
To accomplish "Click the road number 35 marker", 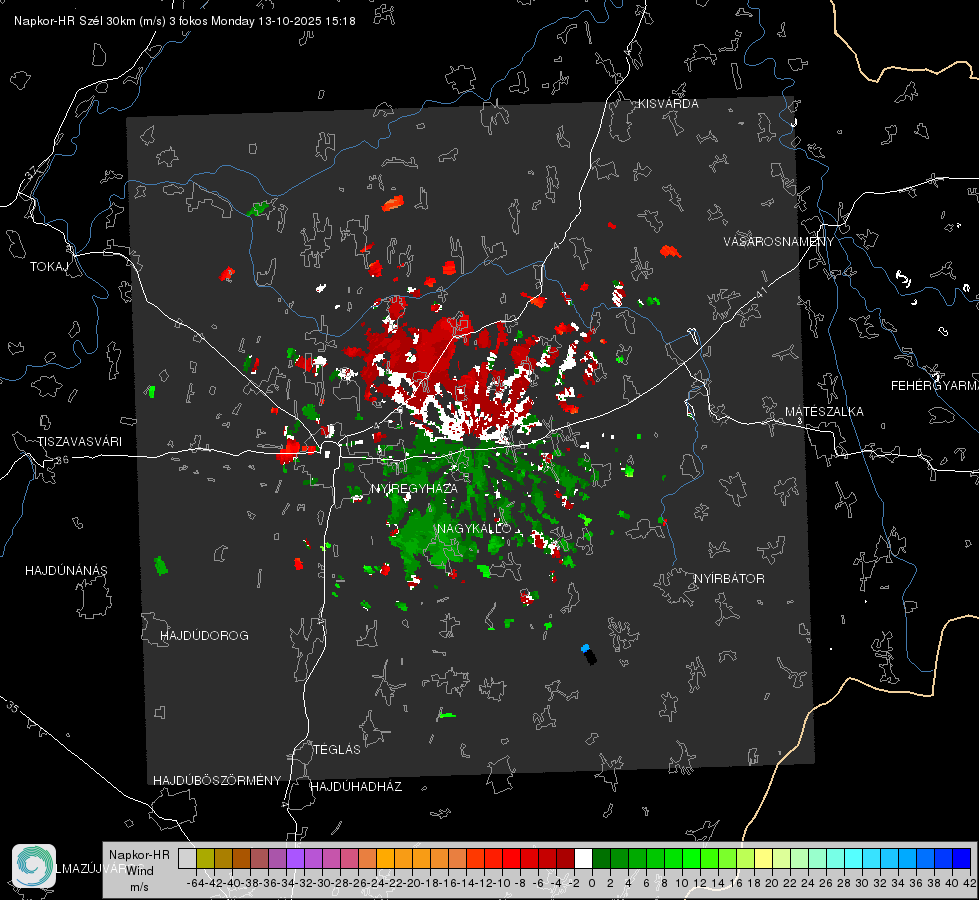I will coord(12,706).
